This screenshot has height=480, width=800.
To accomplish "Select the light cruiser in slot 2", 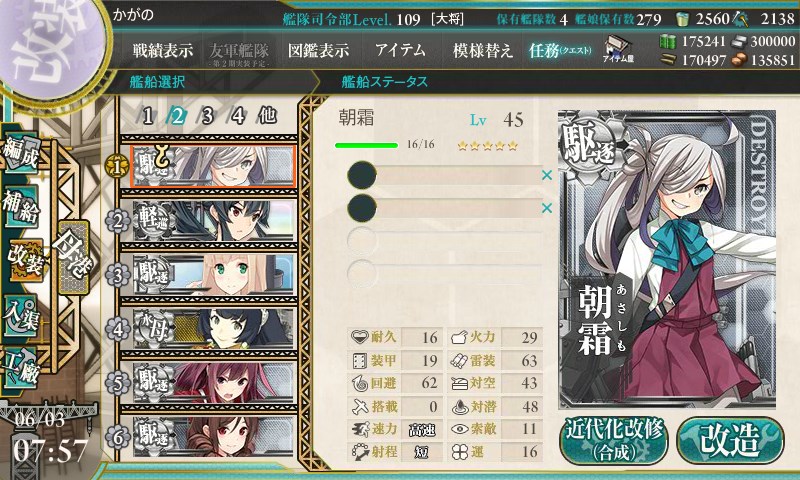I will (214, 221).
